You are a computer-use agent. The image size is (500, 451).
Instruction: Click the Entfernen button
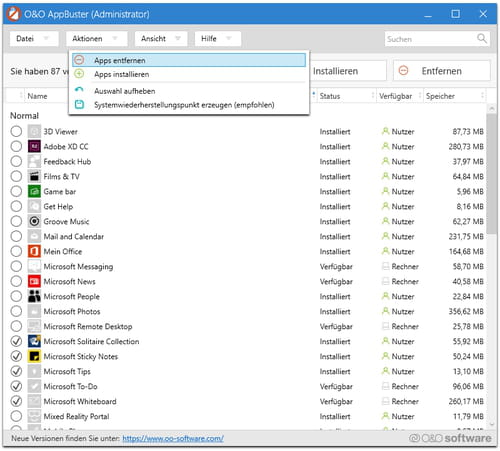[442, 71]
